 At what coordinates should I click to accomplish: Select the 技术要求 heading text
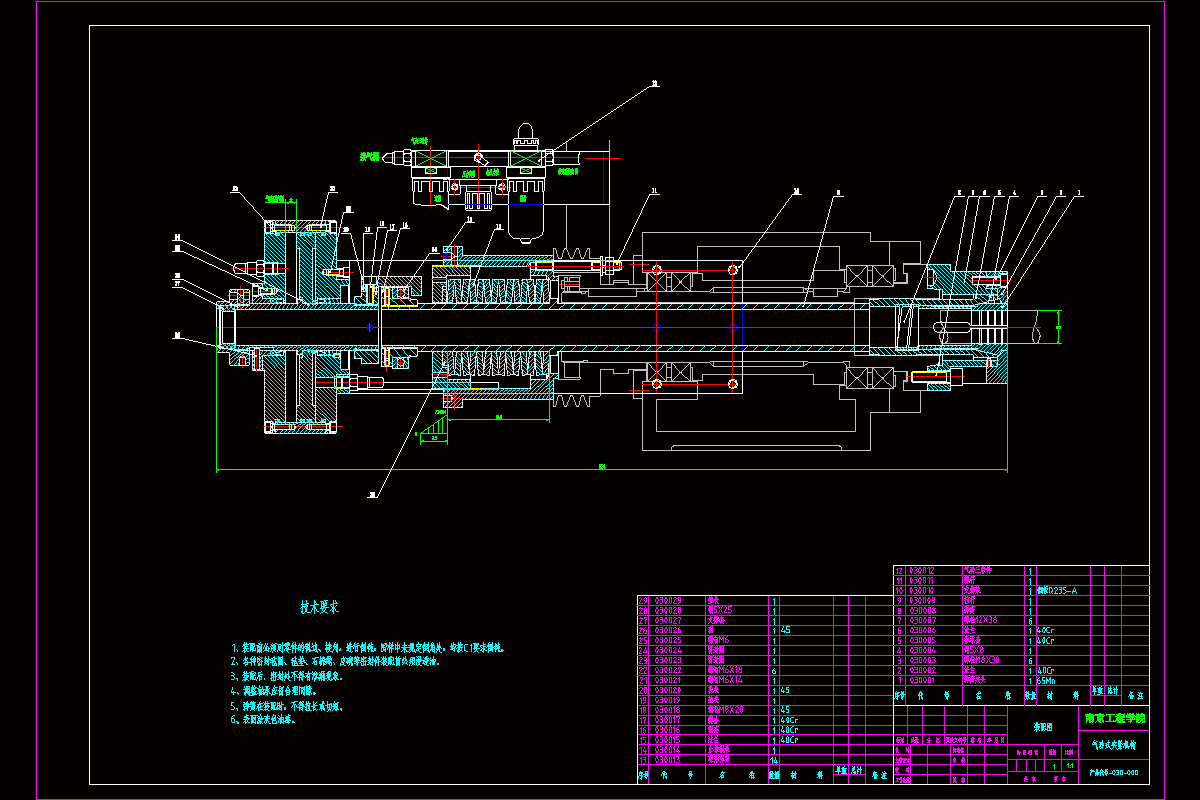click(321, 607)
